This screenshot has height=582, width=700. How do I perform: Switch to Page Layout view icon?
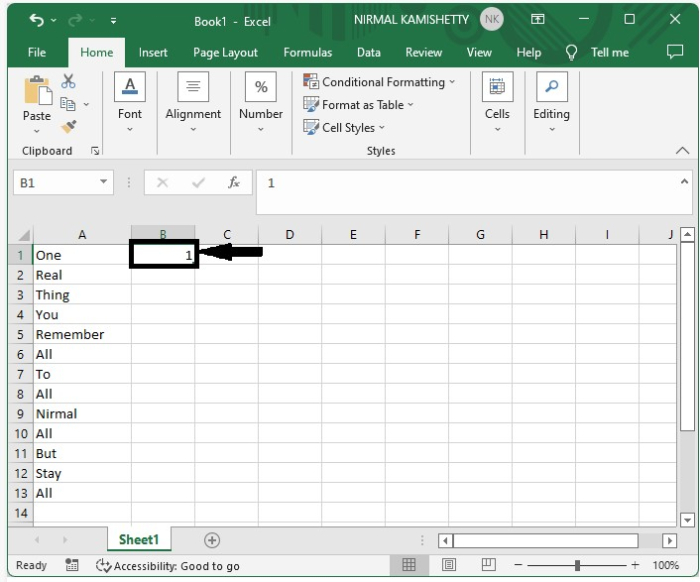point(449,565)
